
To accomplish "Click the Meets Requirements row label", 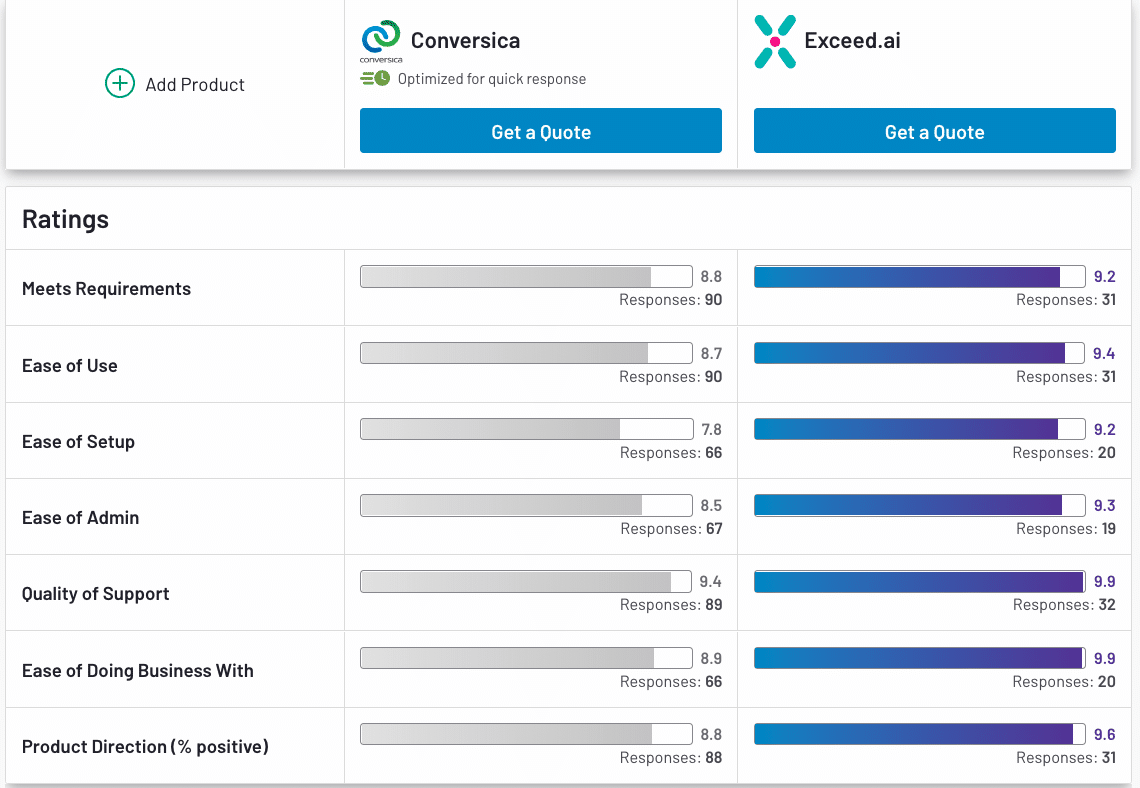I will 106,289.
